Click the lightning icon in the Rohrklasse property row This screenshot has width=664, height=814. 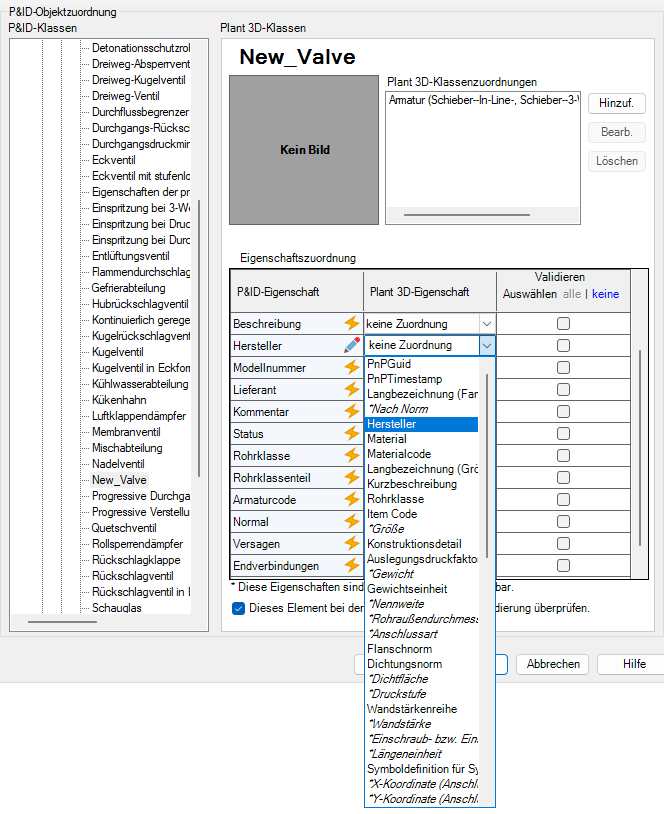click(351, 456)
